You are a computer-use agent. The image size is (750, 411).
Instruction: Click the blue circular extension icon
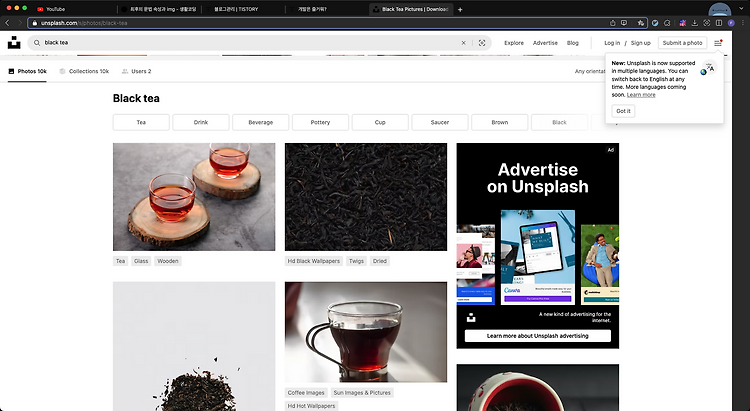click(x=655, y=22)
